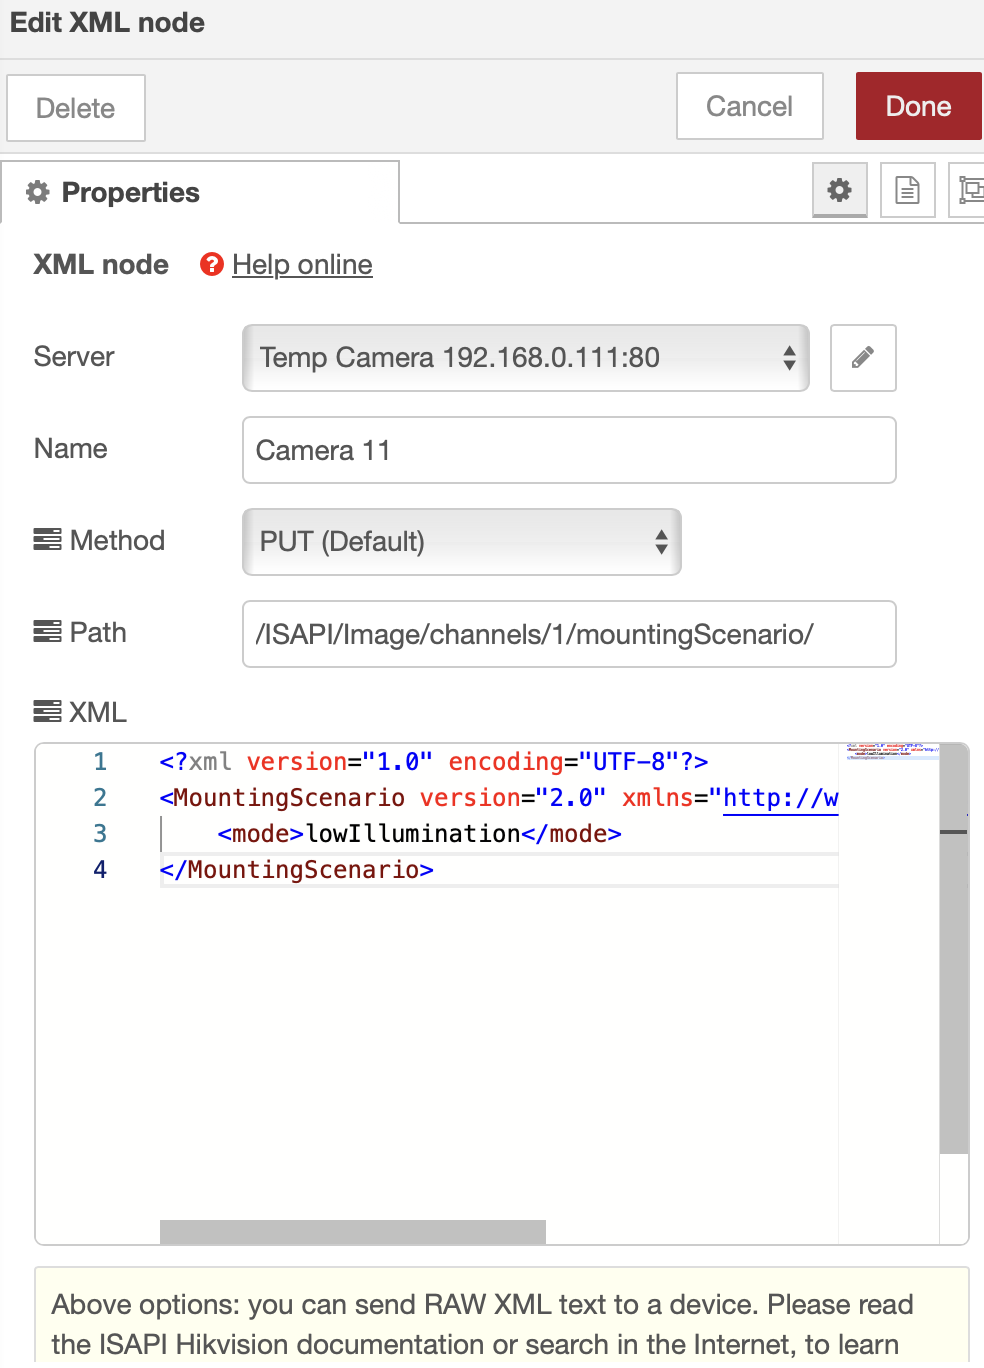Screen dimensions: 984x1368
Task: Click the property type icon beside XML
Action: click(46, 711)
